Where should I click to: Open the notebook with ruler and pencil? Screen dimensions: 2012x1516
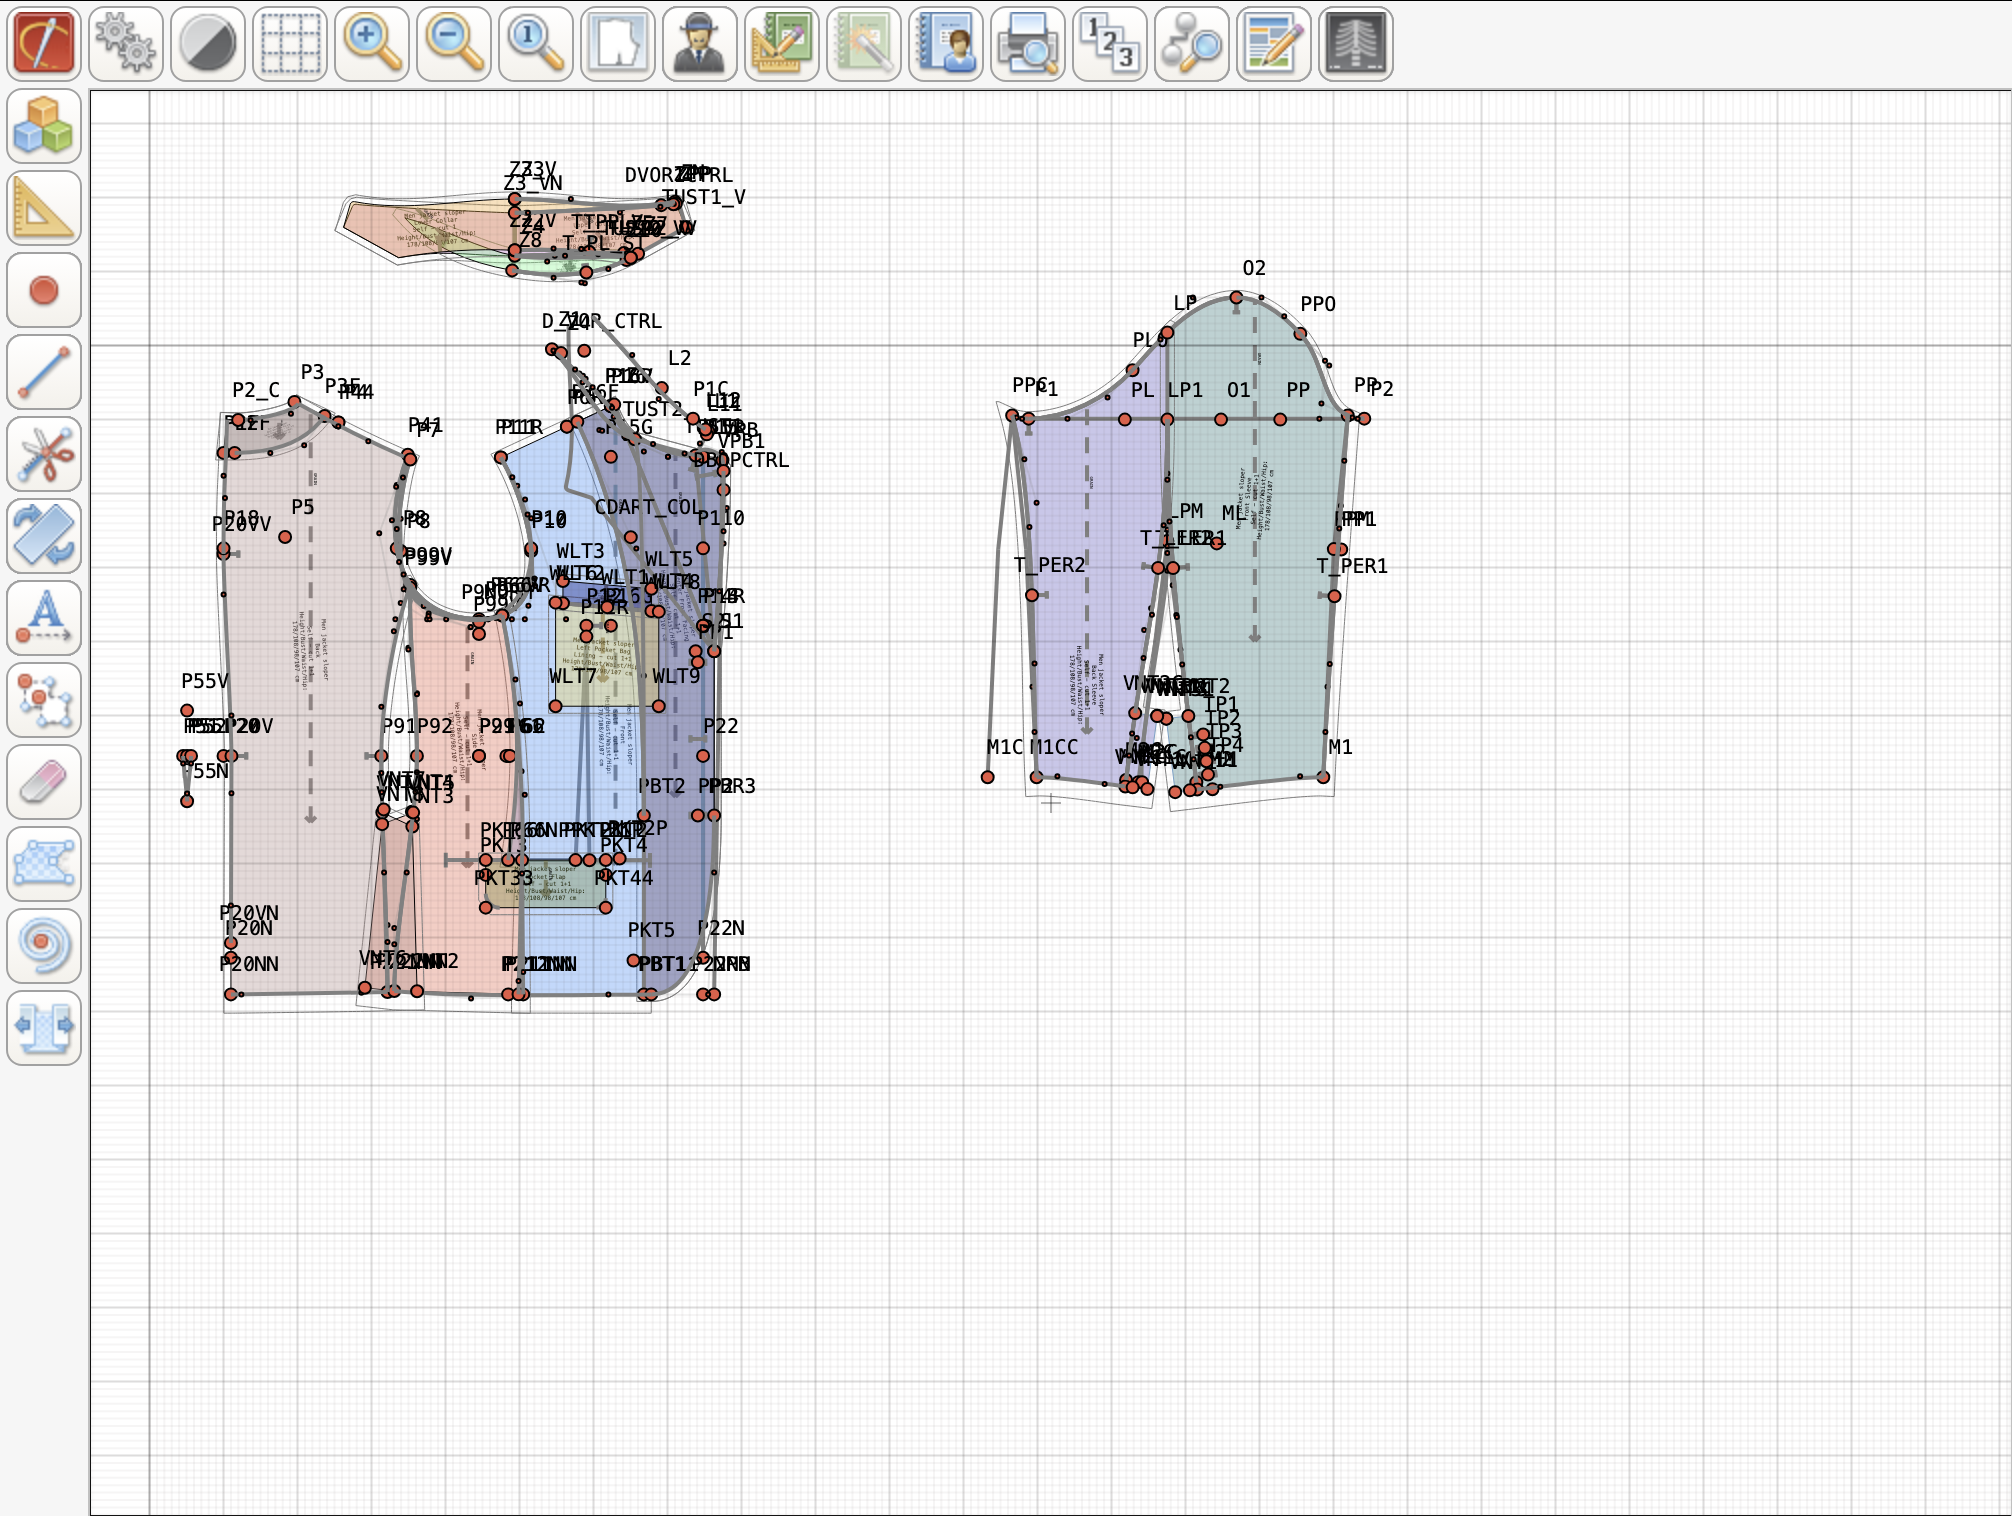[x=782, y=44]
